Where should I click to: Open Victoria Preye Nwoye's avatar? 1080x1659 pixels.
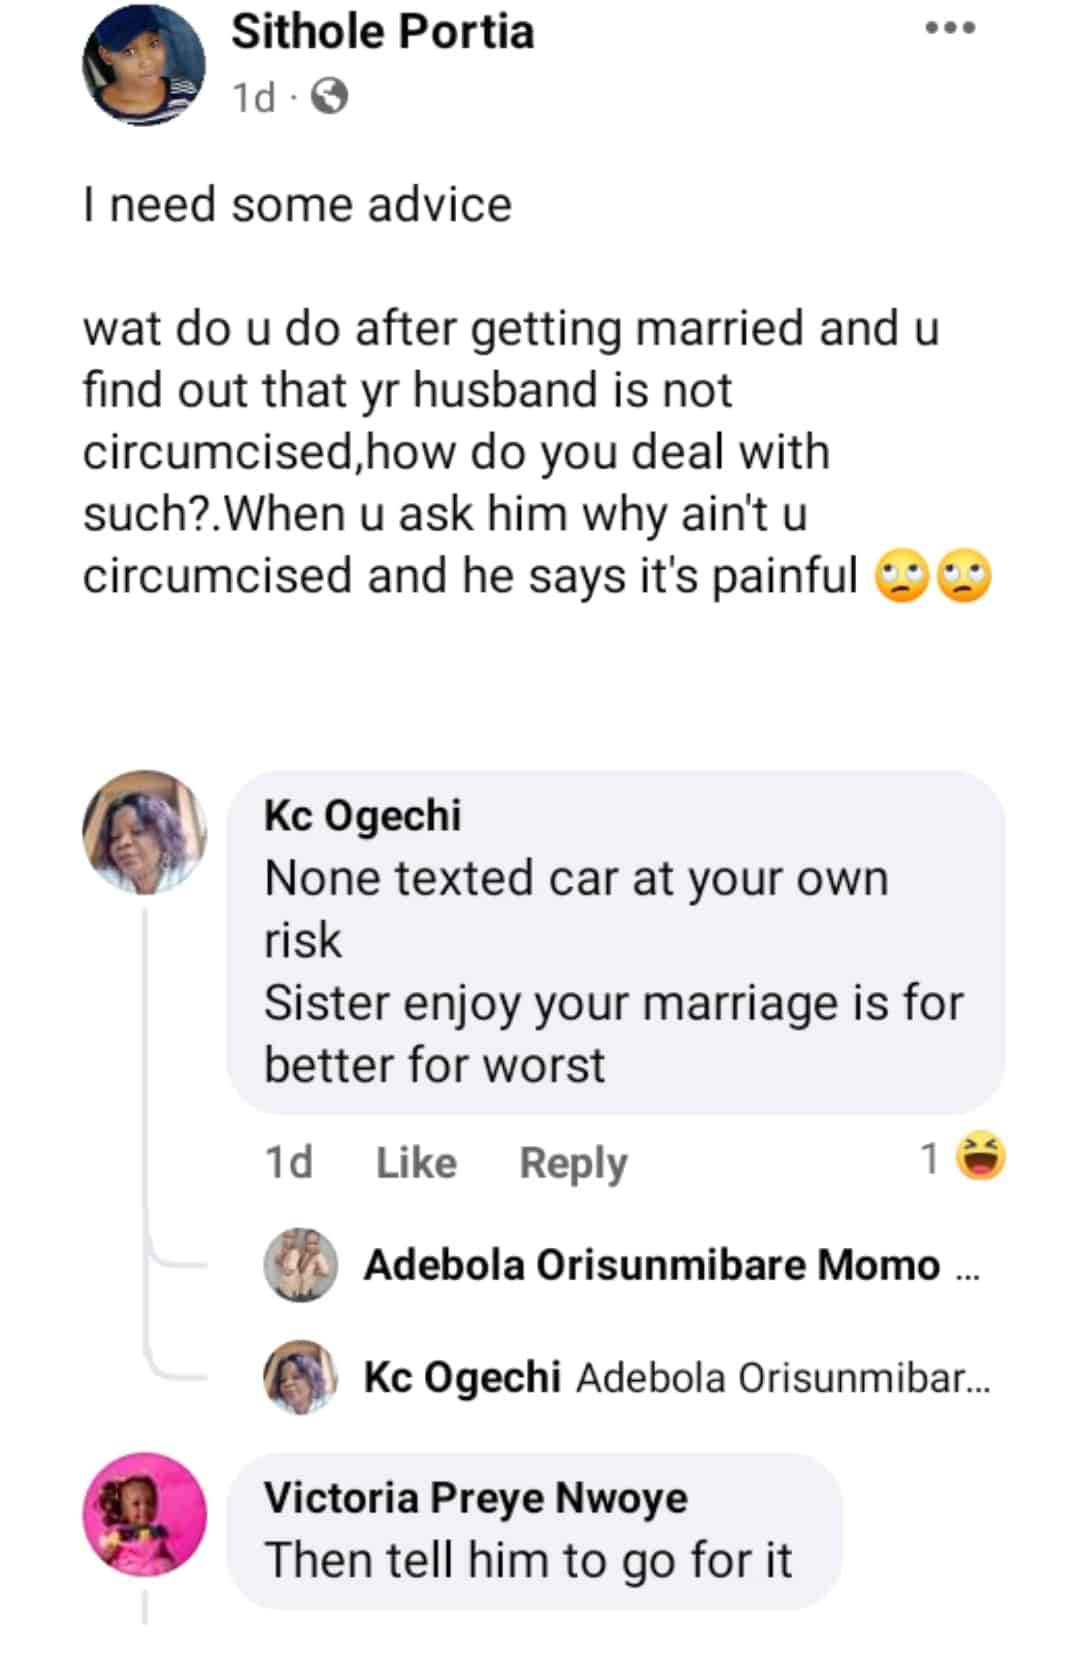point(144,1514)
